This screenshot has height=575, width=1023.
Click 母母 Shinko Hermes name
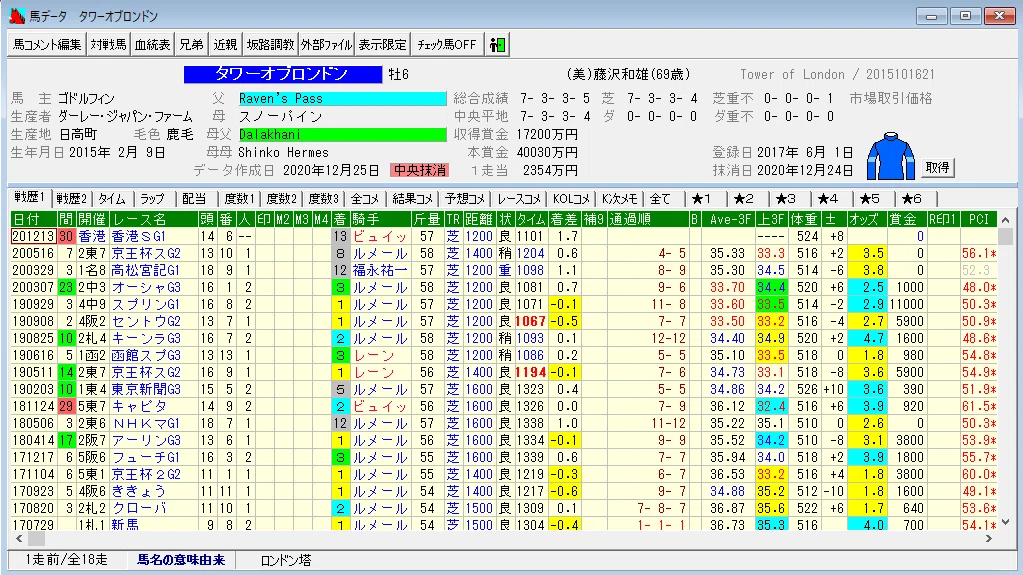tap(283, 152)
